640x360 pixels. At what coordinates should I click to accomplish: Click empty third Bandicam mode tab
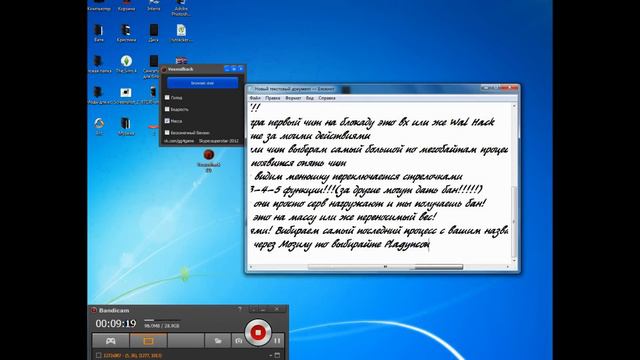click(186, 340)
